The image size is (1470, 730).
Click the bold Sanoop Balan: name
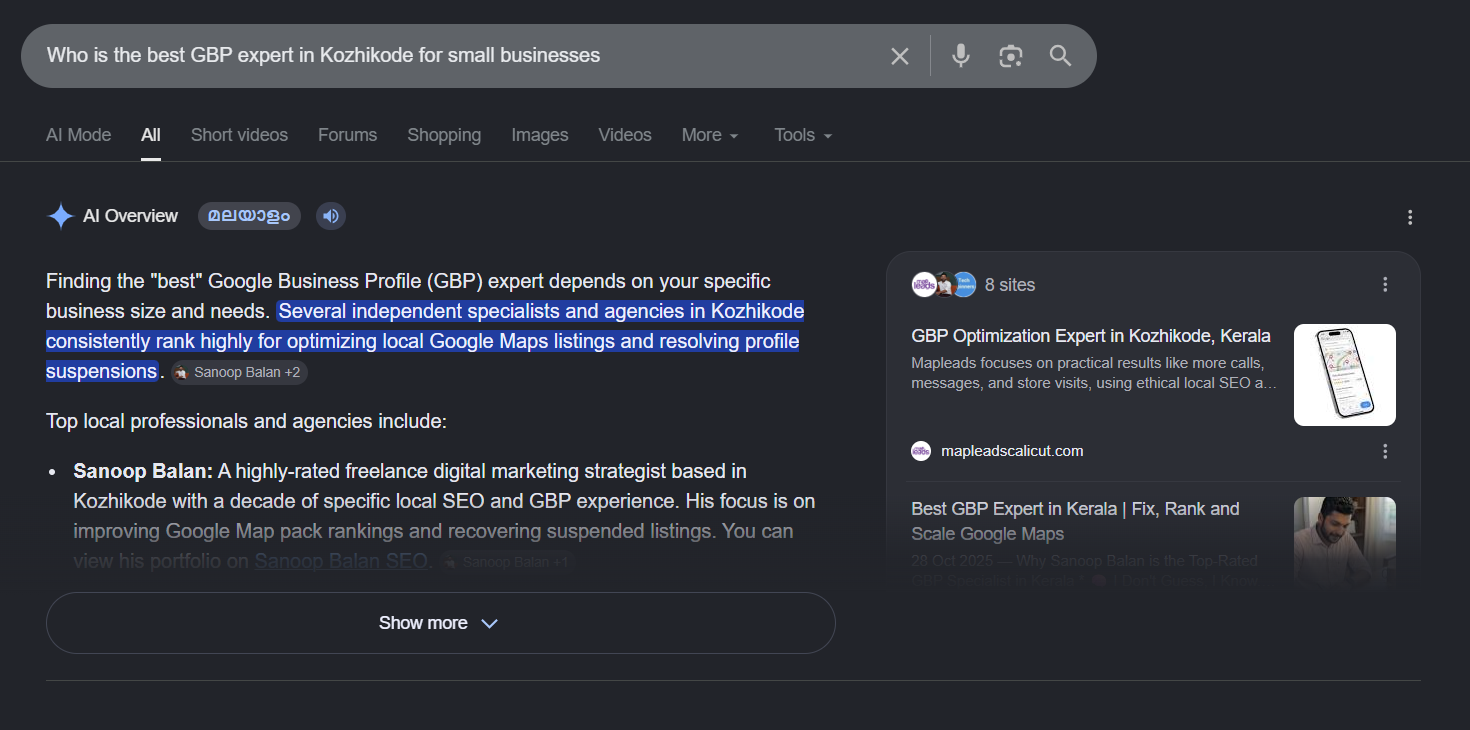143,471
